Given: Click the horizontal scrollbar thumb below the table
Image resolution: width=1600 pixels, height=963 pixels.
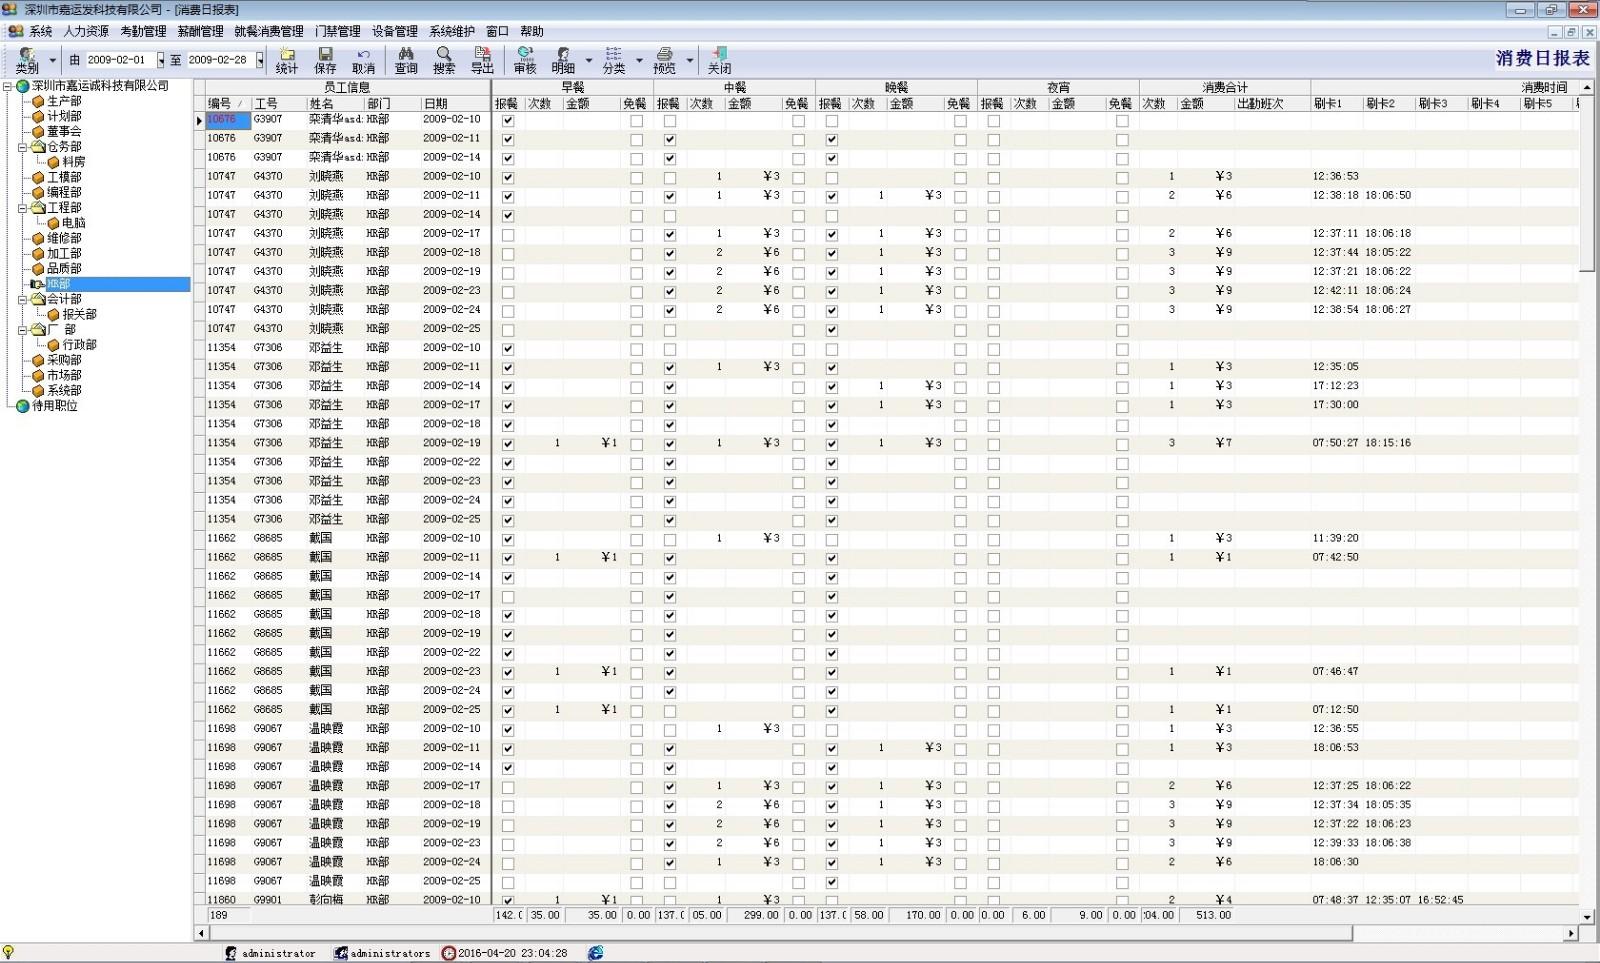Looking at the screenshot, I should [x=780, y=933].
